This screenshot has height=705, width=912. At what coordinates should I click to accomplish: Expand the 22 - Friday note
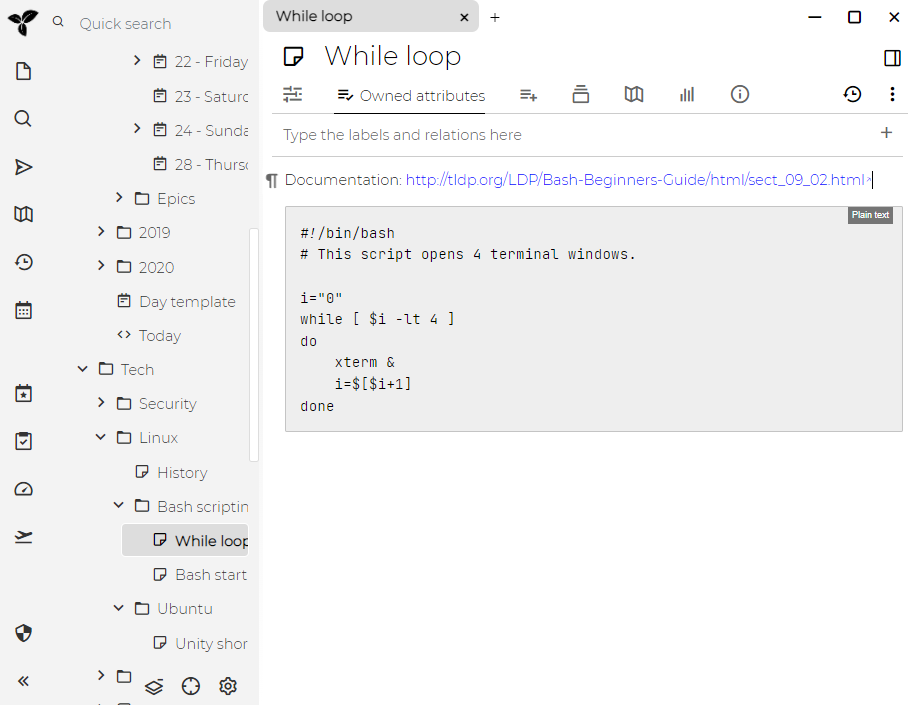click(137, 60)
